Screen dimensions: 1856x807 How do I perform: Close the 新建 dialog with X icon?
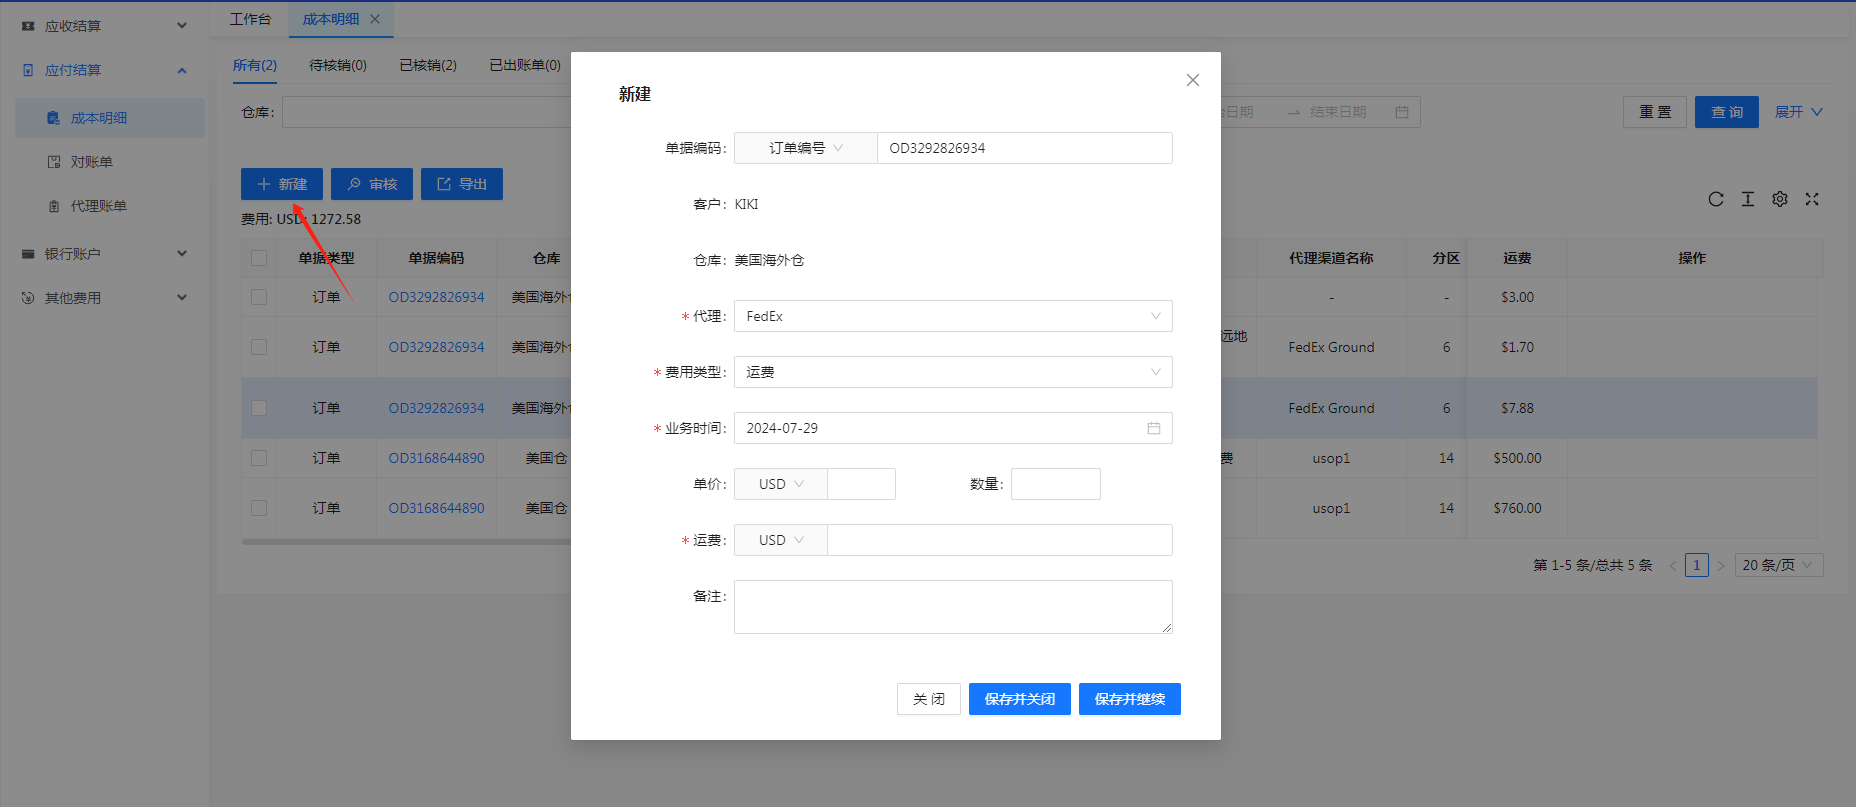tap(1193, 80)
